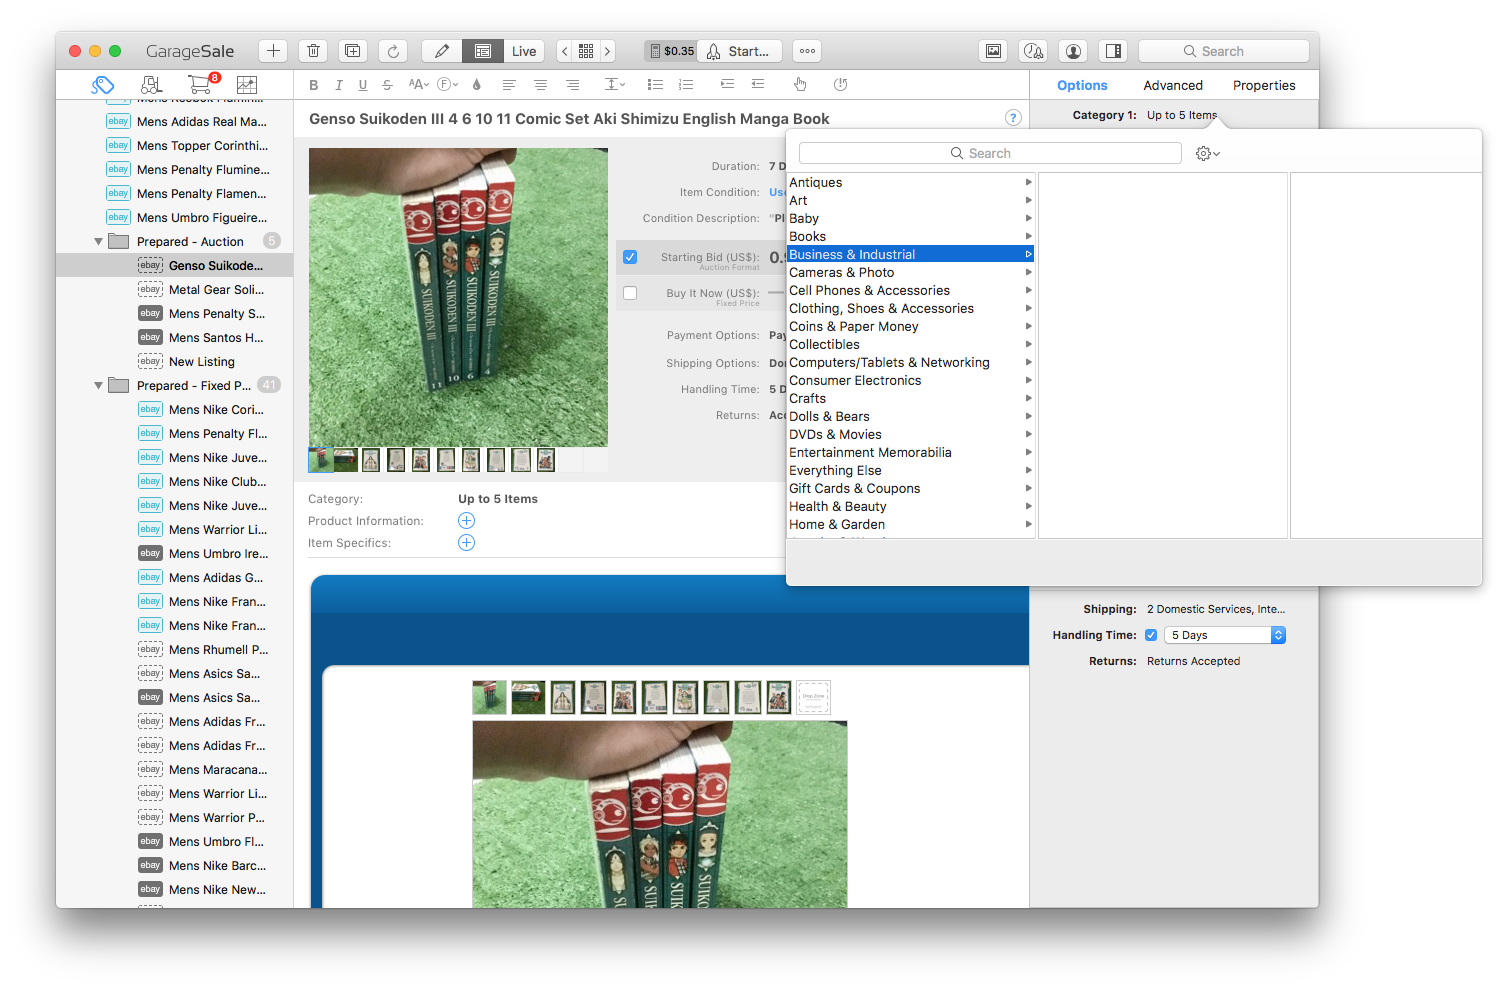Open text color droplet picker

(477, 85)
